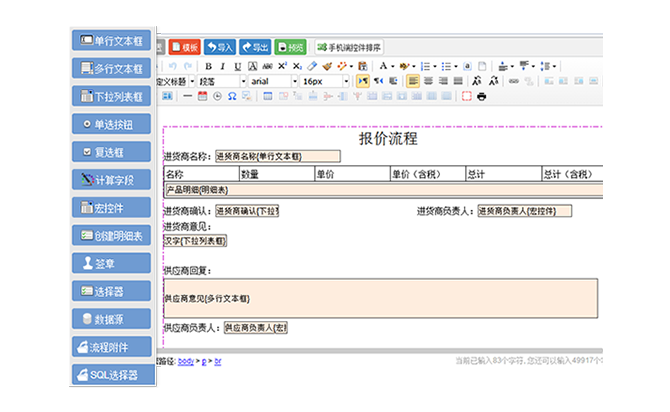Select 计算字段 in the control sidebar

(x=112, y=181)
